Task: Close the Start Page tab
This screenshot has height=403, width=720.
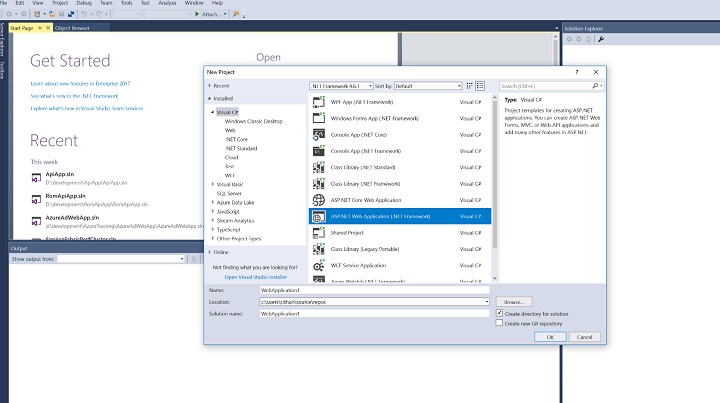Action: [48, 28]
